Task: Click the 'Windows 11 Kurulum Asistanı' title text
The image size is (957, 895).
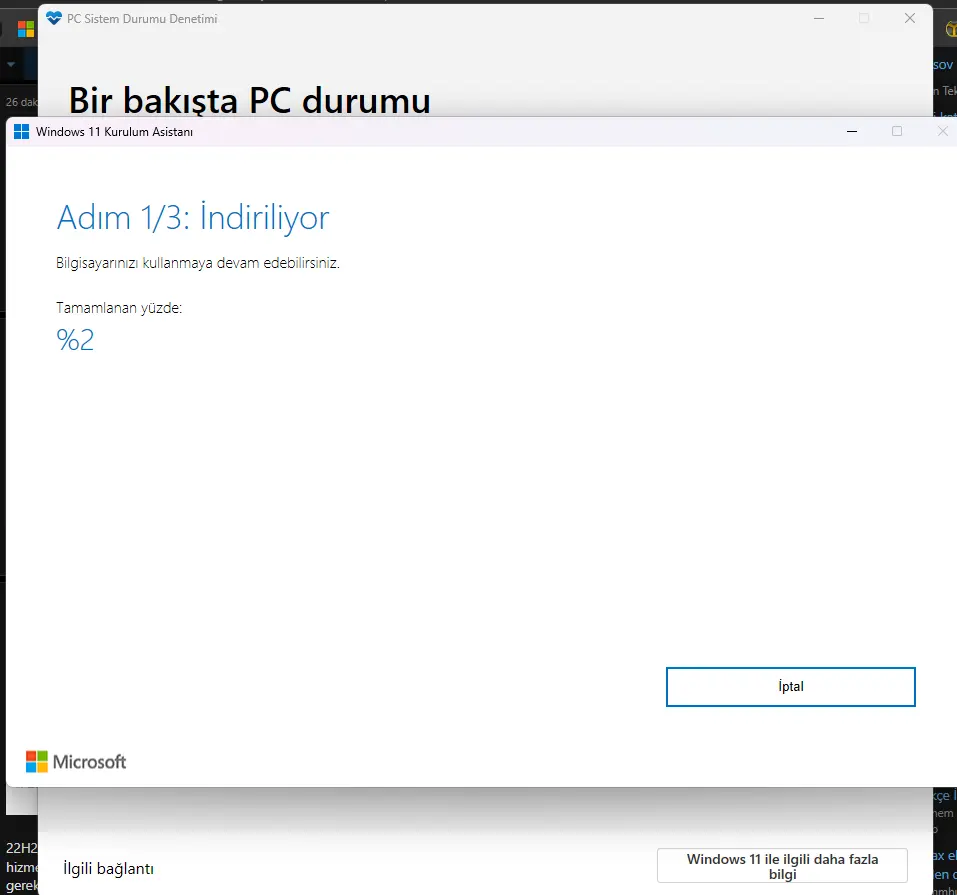Action: pyautogui.click(x=114, y=132)
